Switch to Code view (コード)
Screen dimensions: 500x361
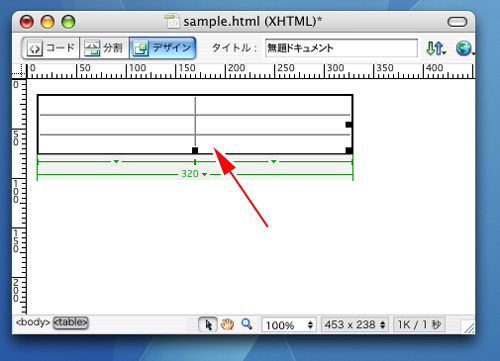51,48
